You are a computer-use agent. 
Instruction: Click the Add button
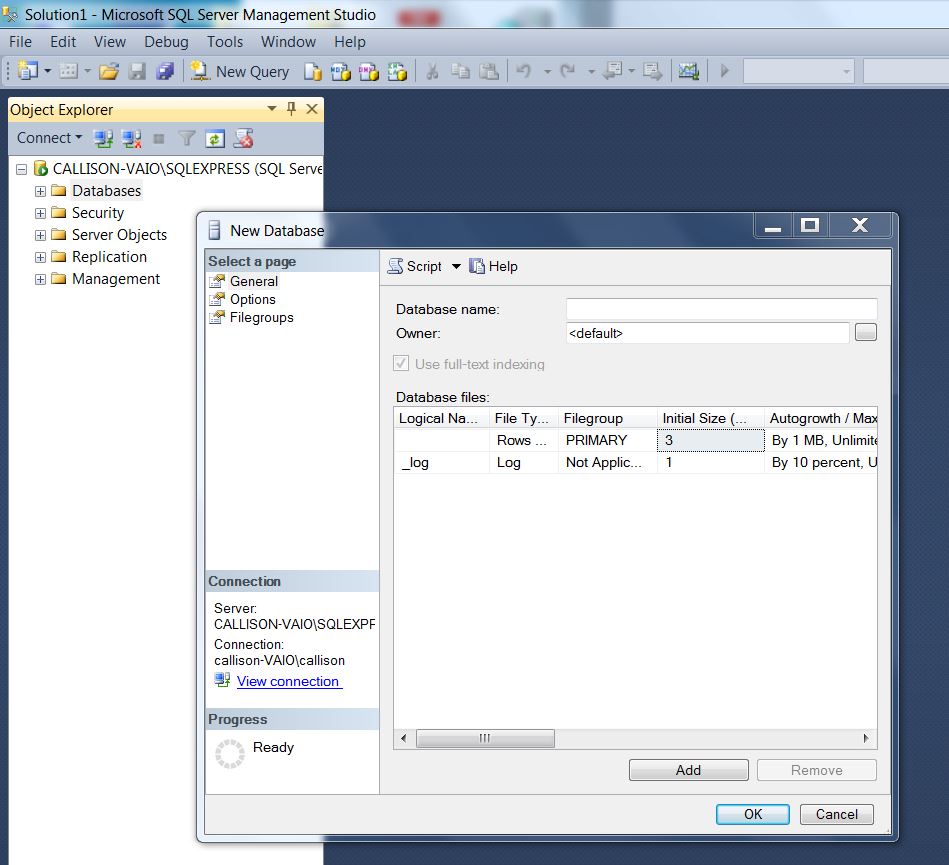click(x=689, y=770)
